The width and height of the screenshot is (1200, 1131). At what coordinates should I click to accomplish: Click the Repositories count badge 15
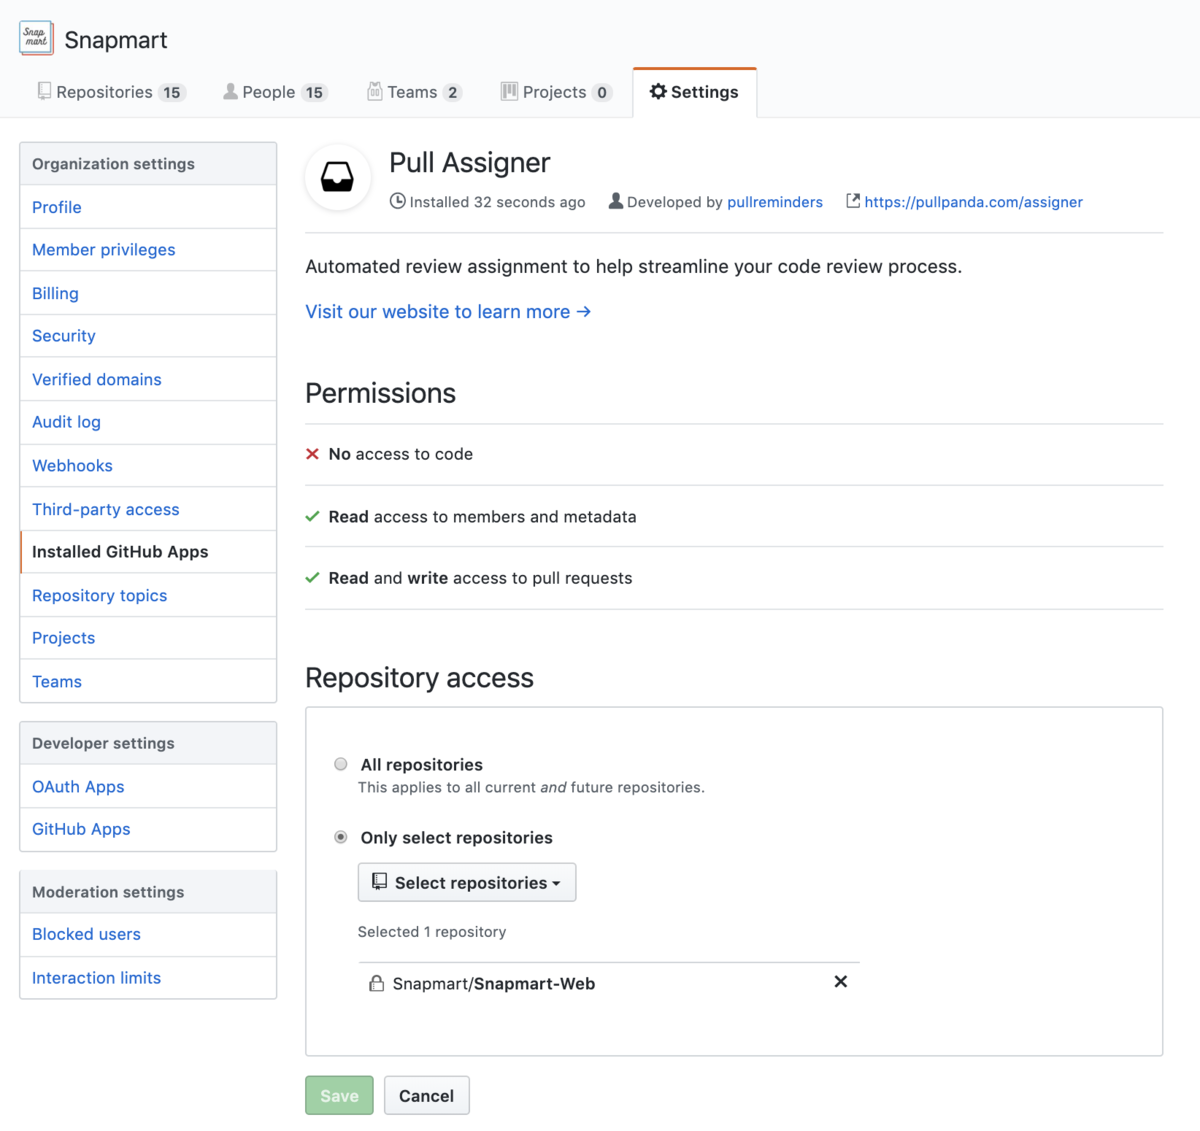[x=172, y=92]
